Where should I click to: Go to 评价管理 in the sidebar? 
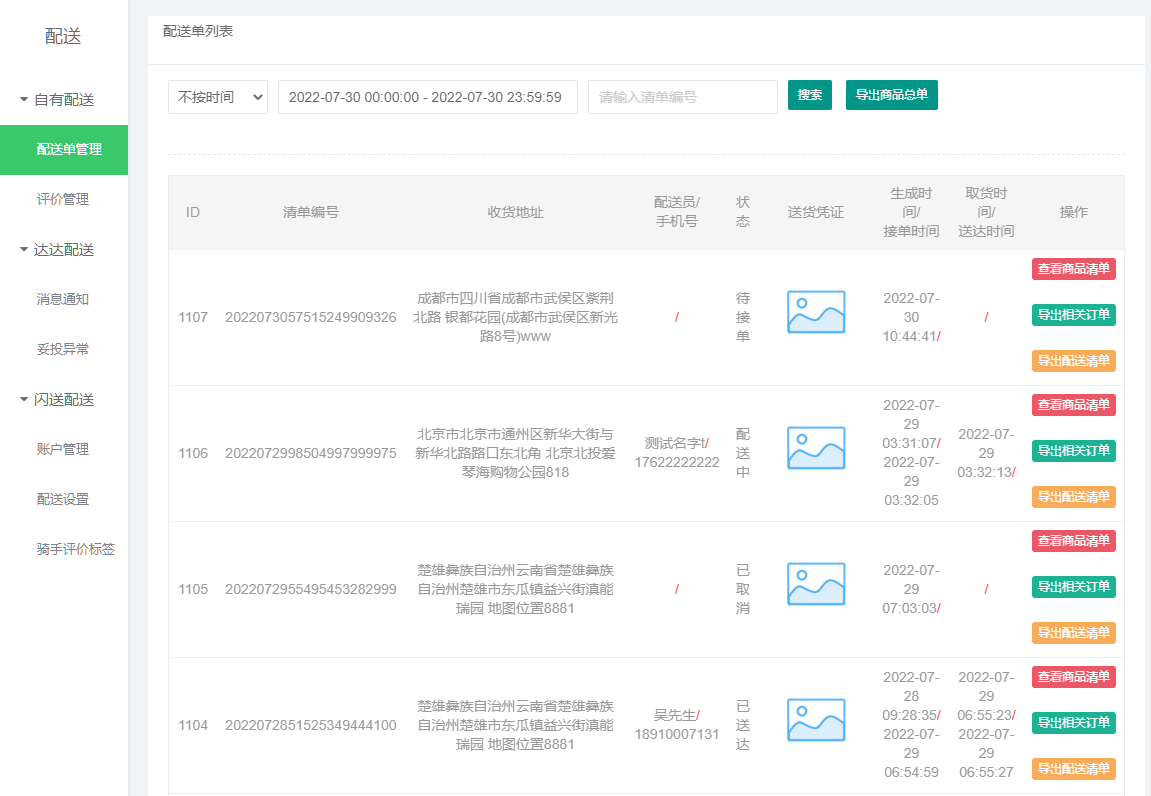click(x=64, y=199)
